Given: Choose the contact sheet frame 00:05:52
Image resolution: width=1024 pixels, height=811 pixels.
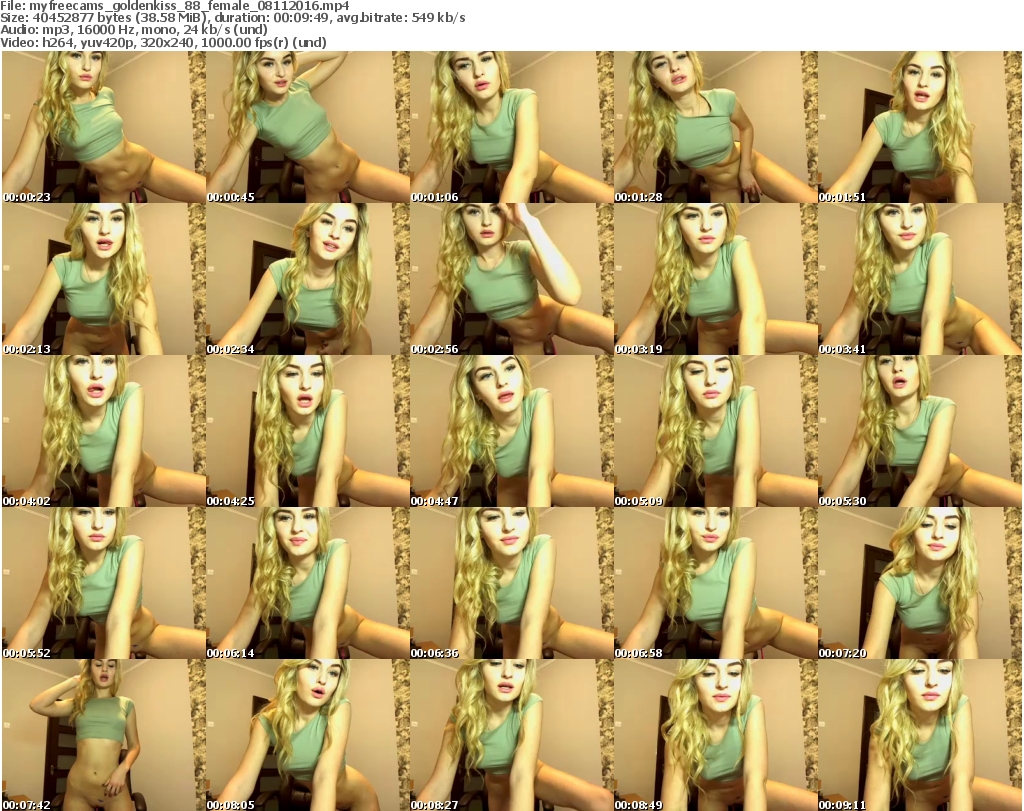Looking at the screenshot, I should [104, 583].
